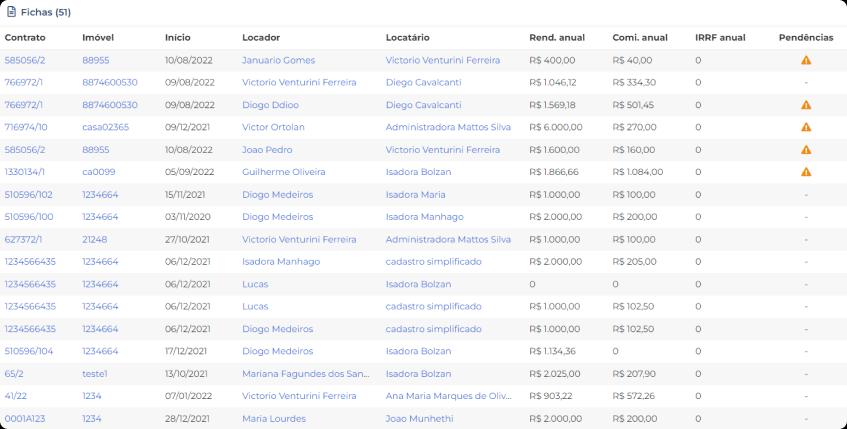The height and width of the screenshot is (429, 847).
Task: Open contract 510596/100
Action: [x=29, y=217]
